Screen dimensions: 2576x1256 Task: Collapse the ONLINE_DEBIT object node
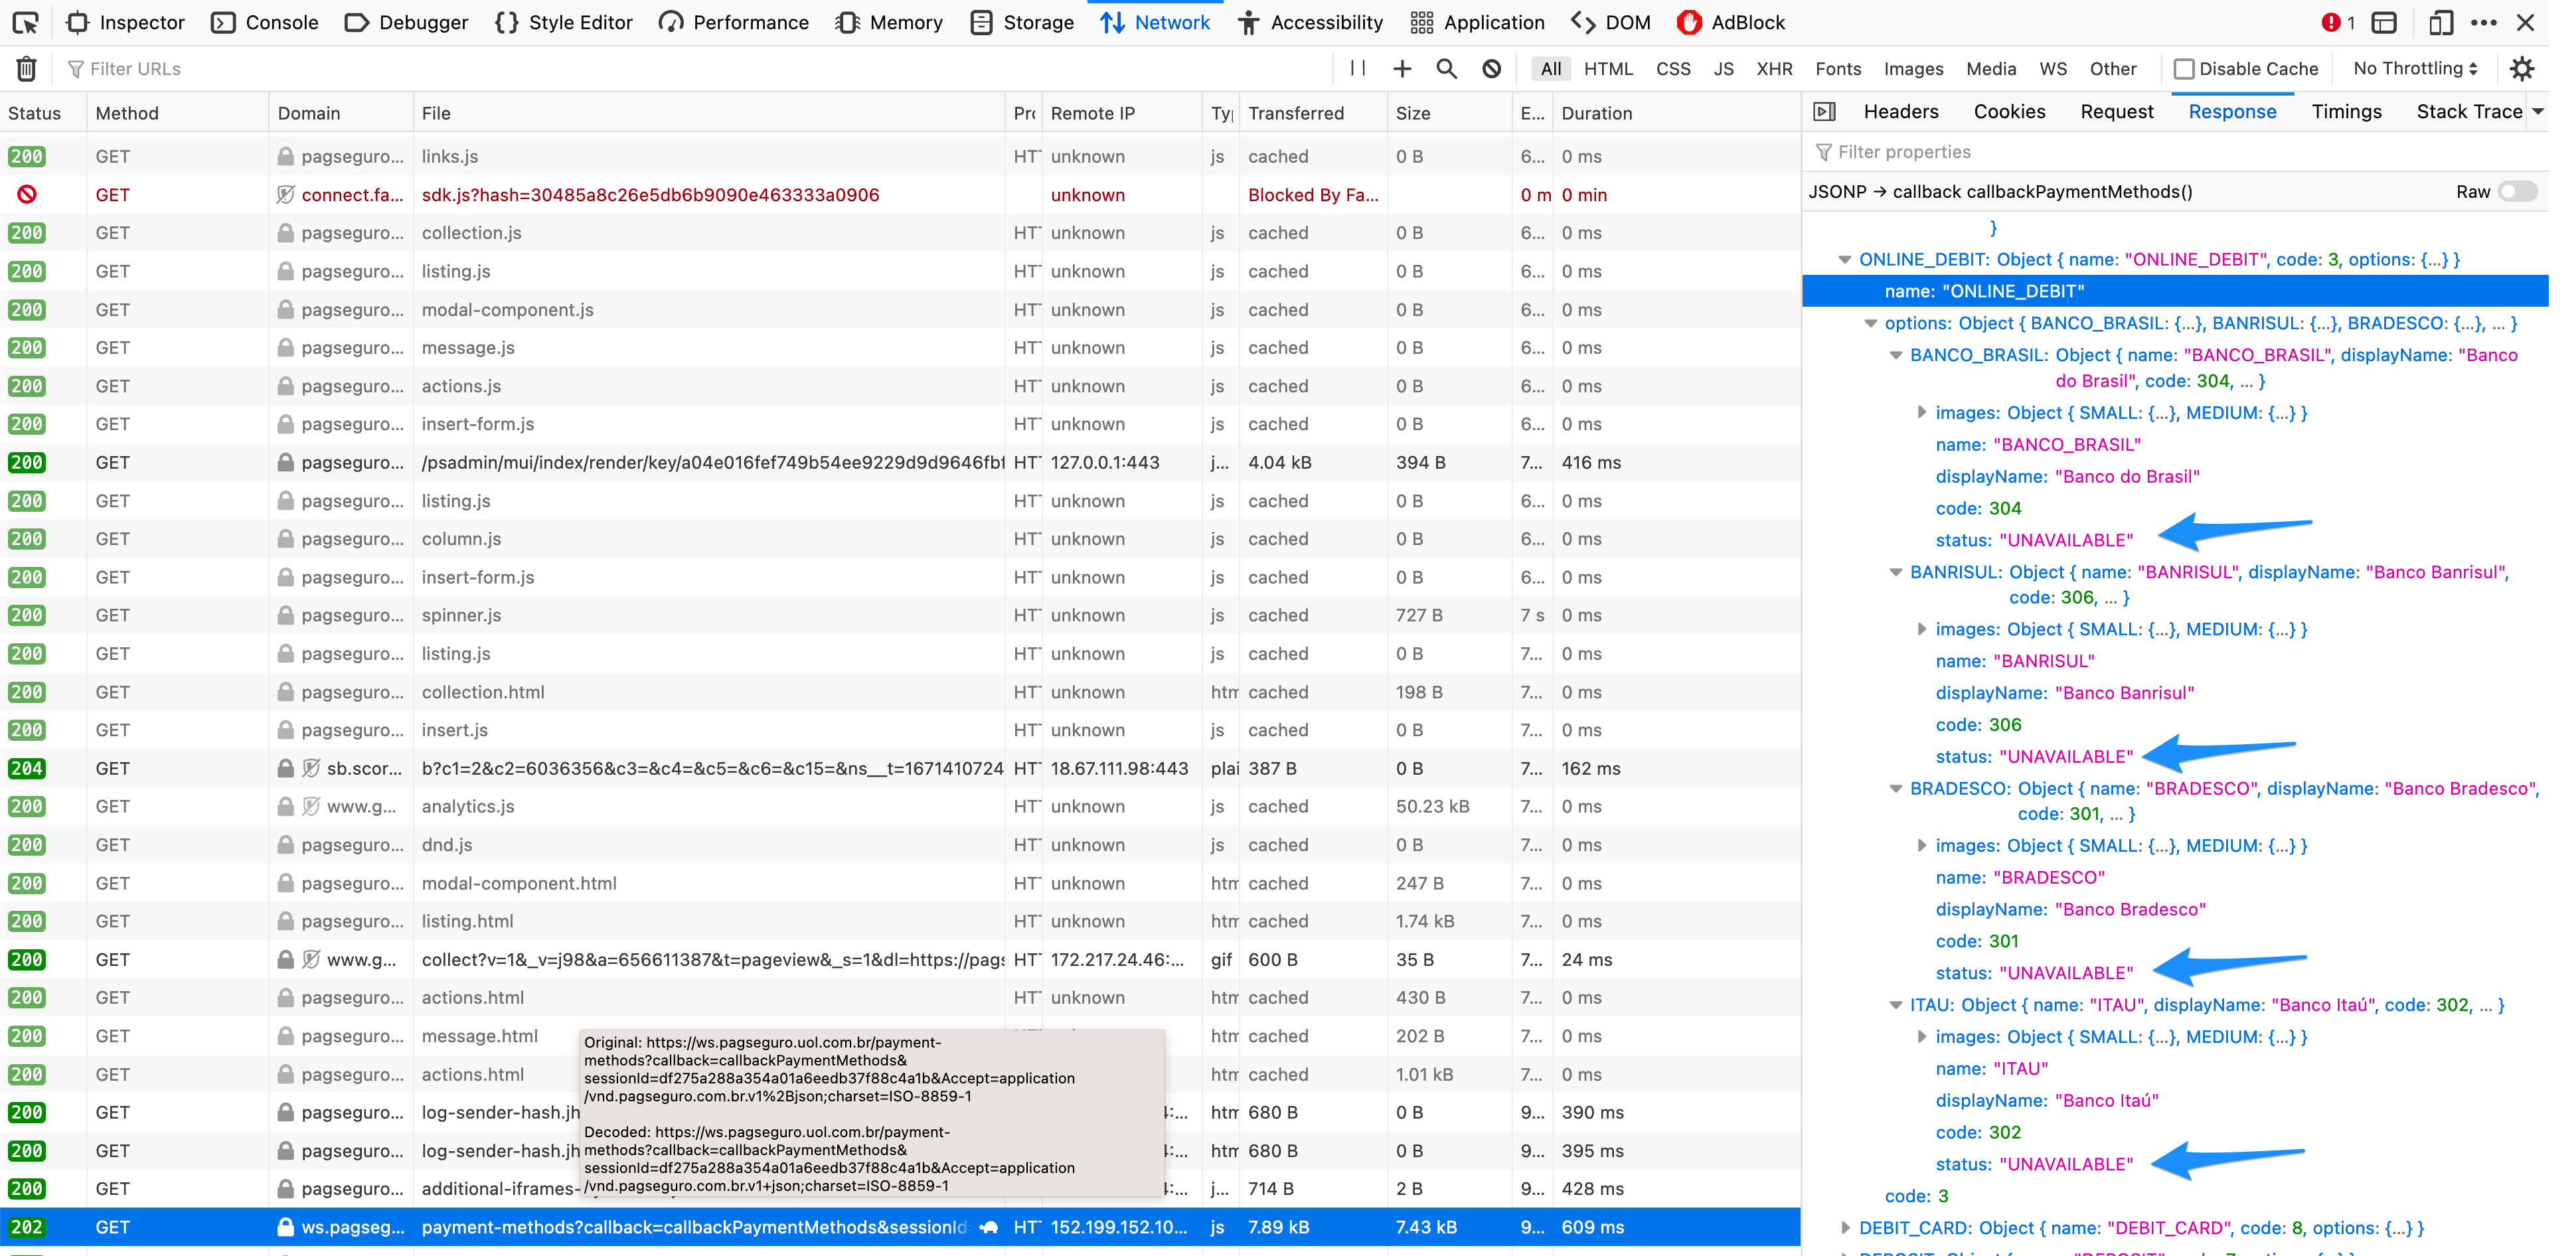[1845, 260]
